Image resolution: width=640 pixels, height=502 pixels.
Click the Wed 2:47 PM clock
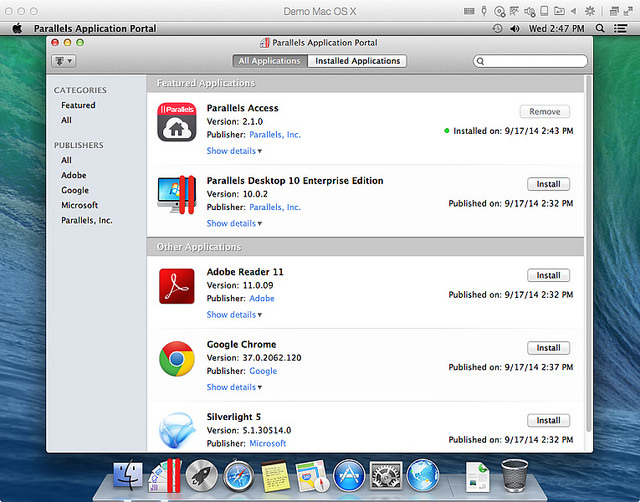556,29
